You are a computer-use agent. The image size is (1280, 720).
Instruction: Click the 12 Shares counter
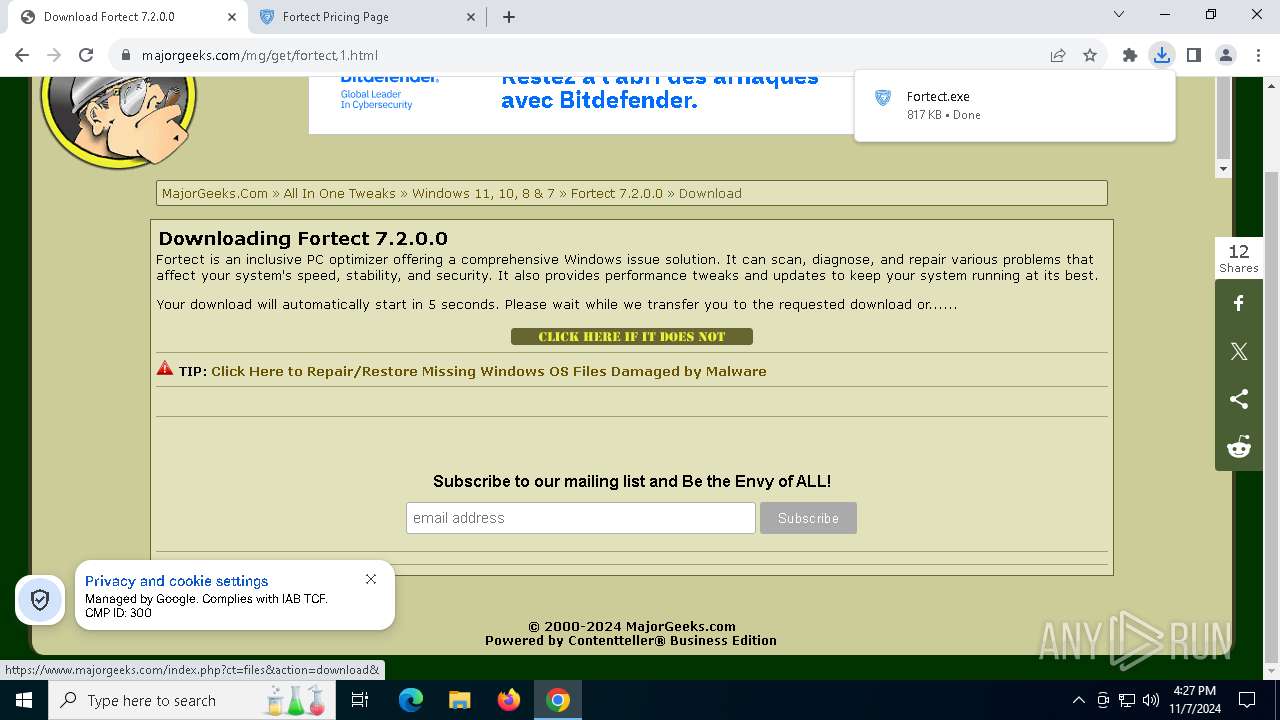click(1239, 258)
